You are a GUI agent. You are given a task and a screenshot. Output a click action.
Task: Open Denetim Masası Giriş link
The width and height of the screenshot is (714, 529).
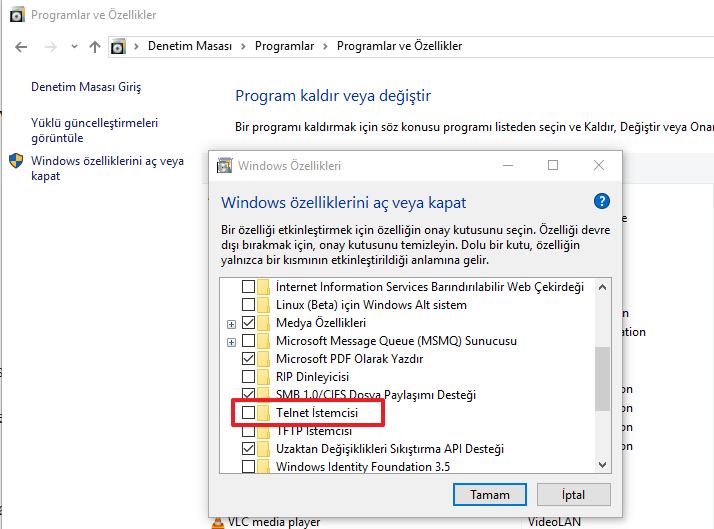click(86, 86)
